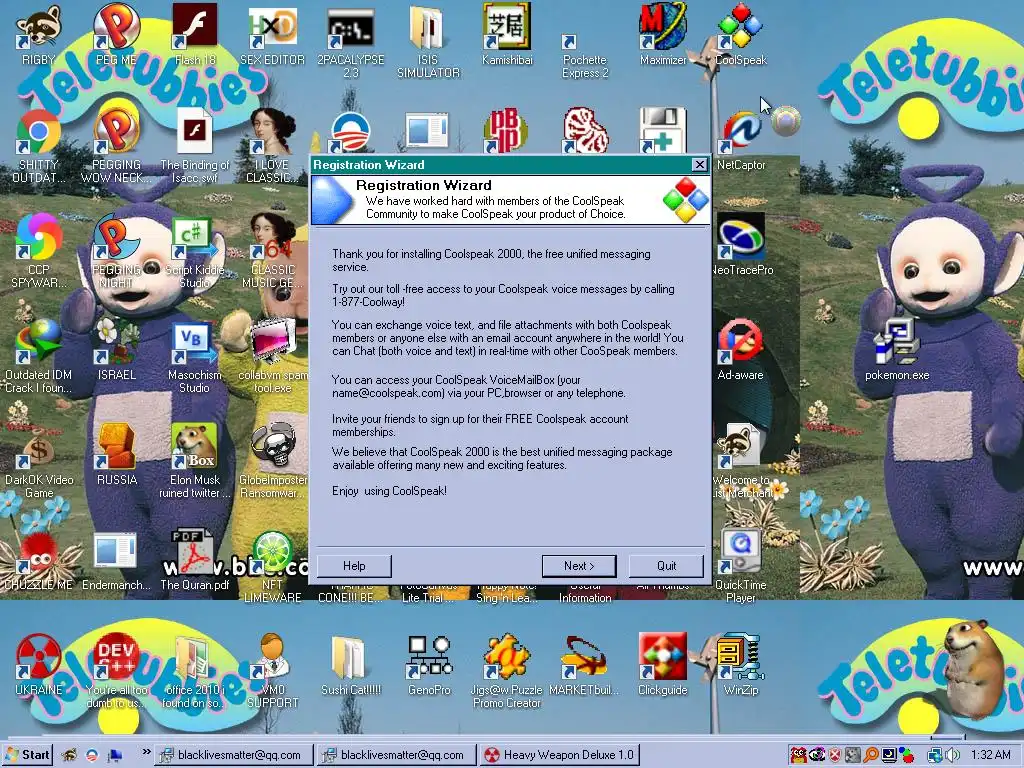
Task: Click Next in the Registration Wizard
Action: pos(579,566)
